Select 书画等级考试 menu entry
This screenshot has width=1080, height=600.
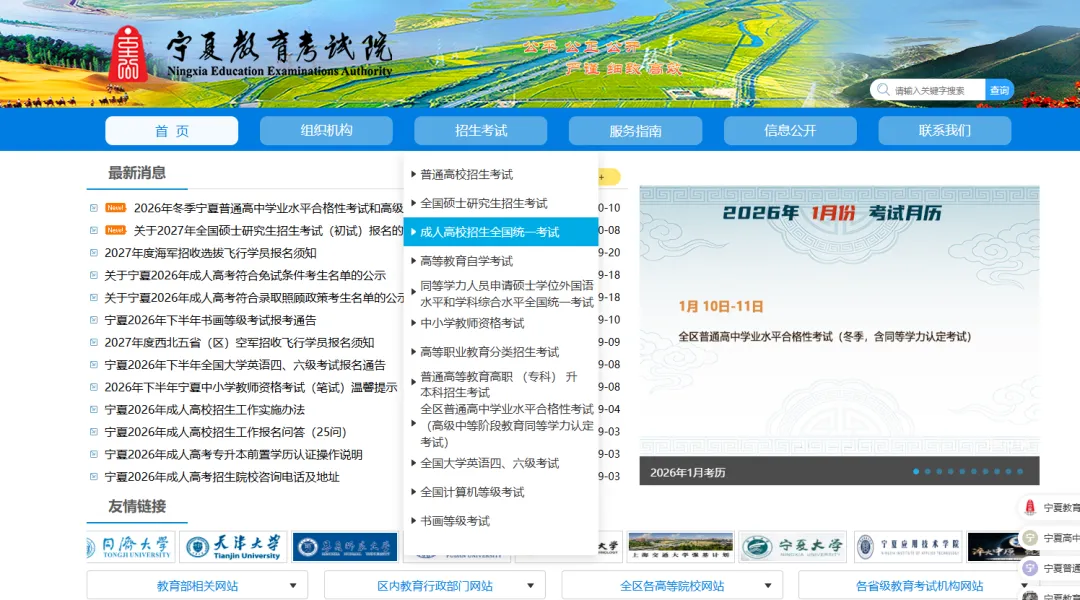[501, 521]
